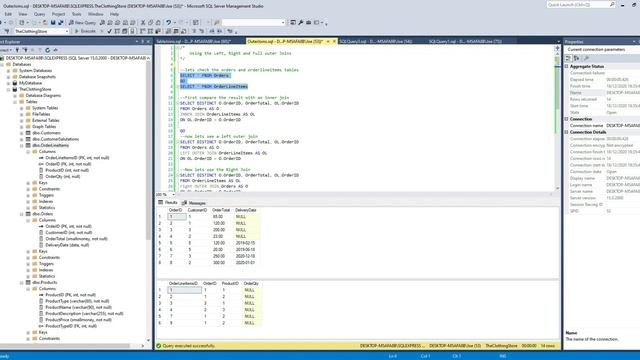This screenshot has height=360, width=640.
Task: Select the Graph Tables folder
Action: pos(45,127)
